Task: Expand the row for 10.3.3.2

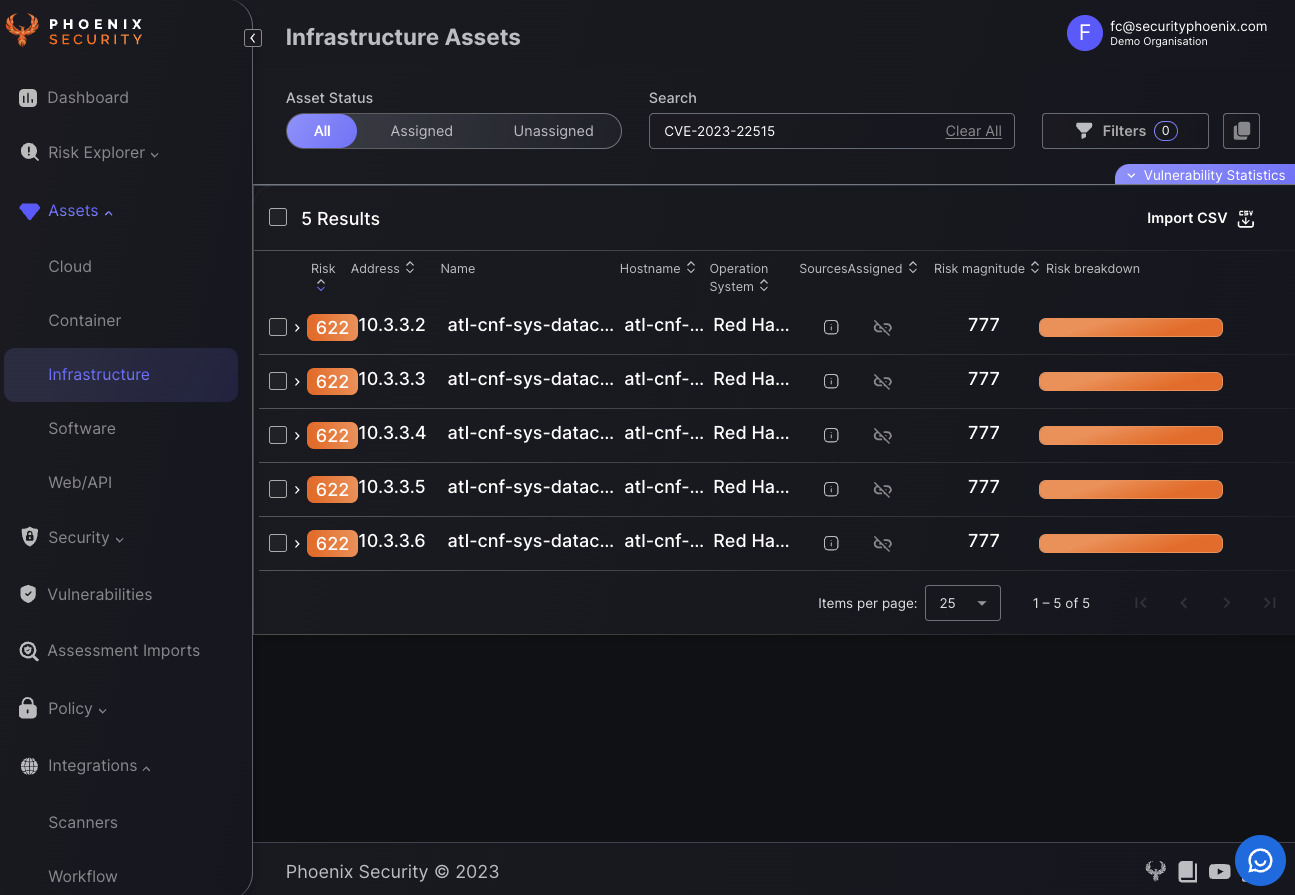Action: [297, 327]
